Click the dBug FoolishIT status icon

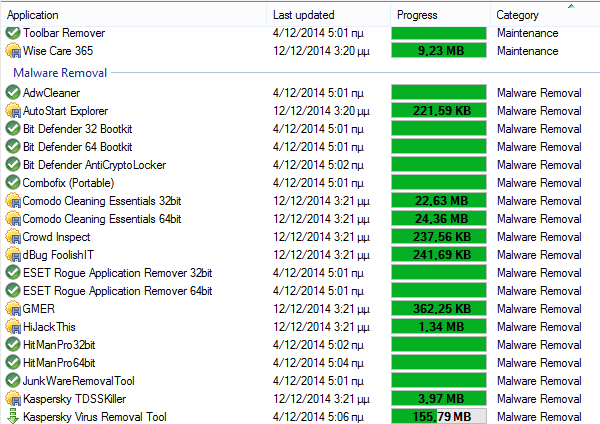tap(13, 254)
